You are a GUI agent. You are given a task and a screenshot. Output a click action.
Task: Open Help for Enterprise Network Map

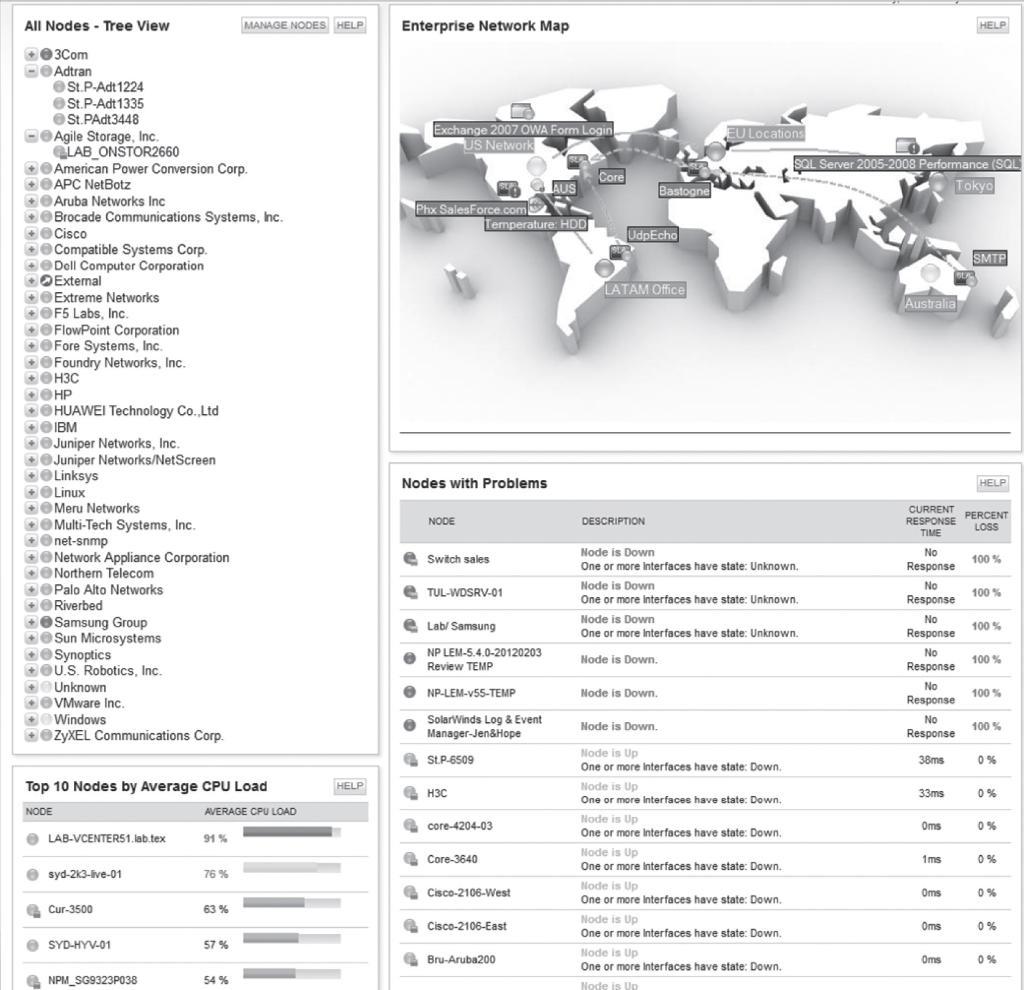tap(993, 25)
